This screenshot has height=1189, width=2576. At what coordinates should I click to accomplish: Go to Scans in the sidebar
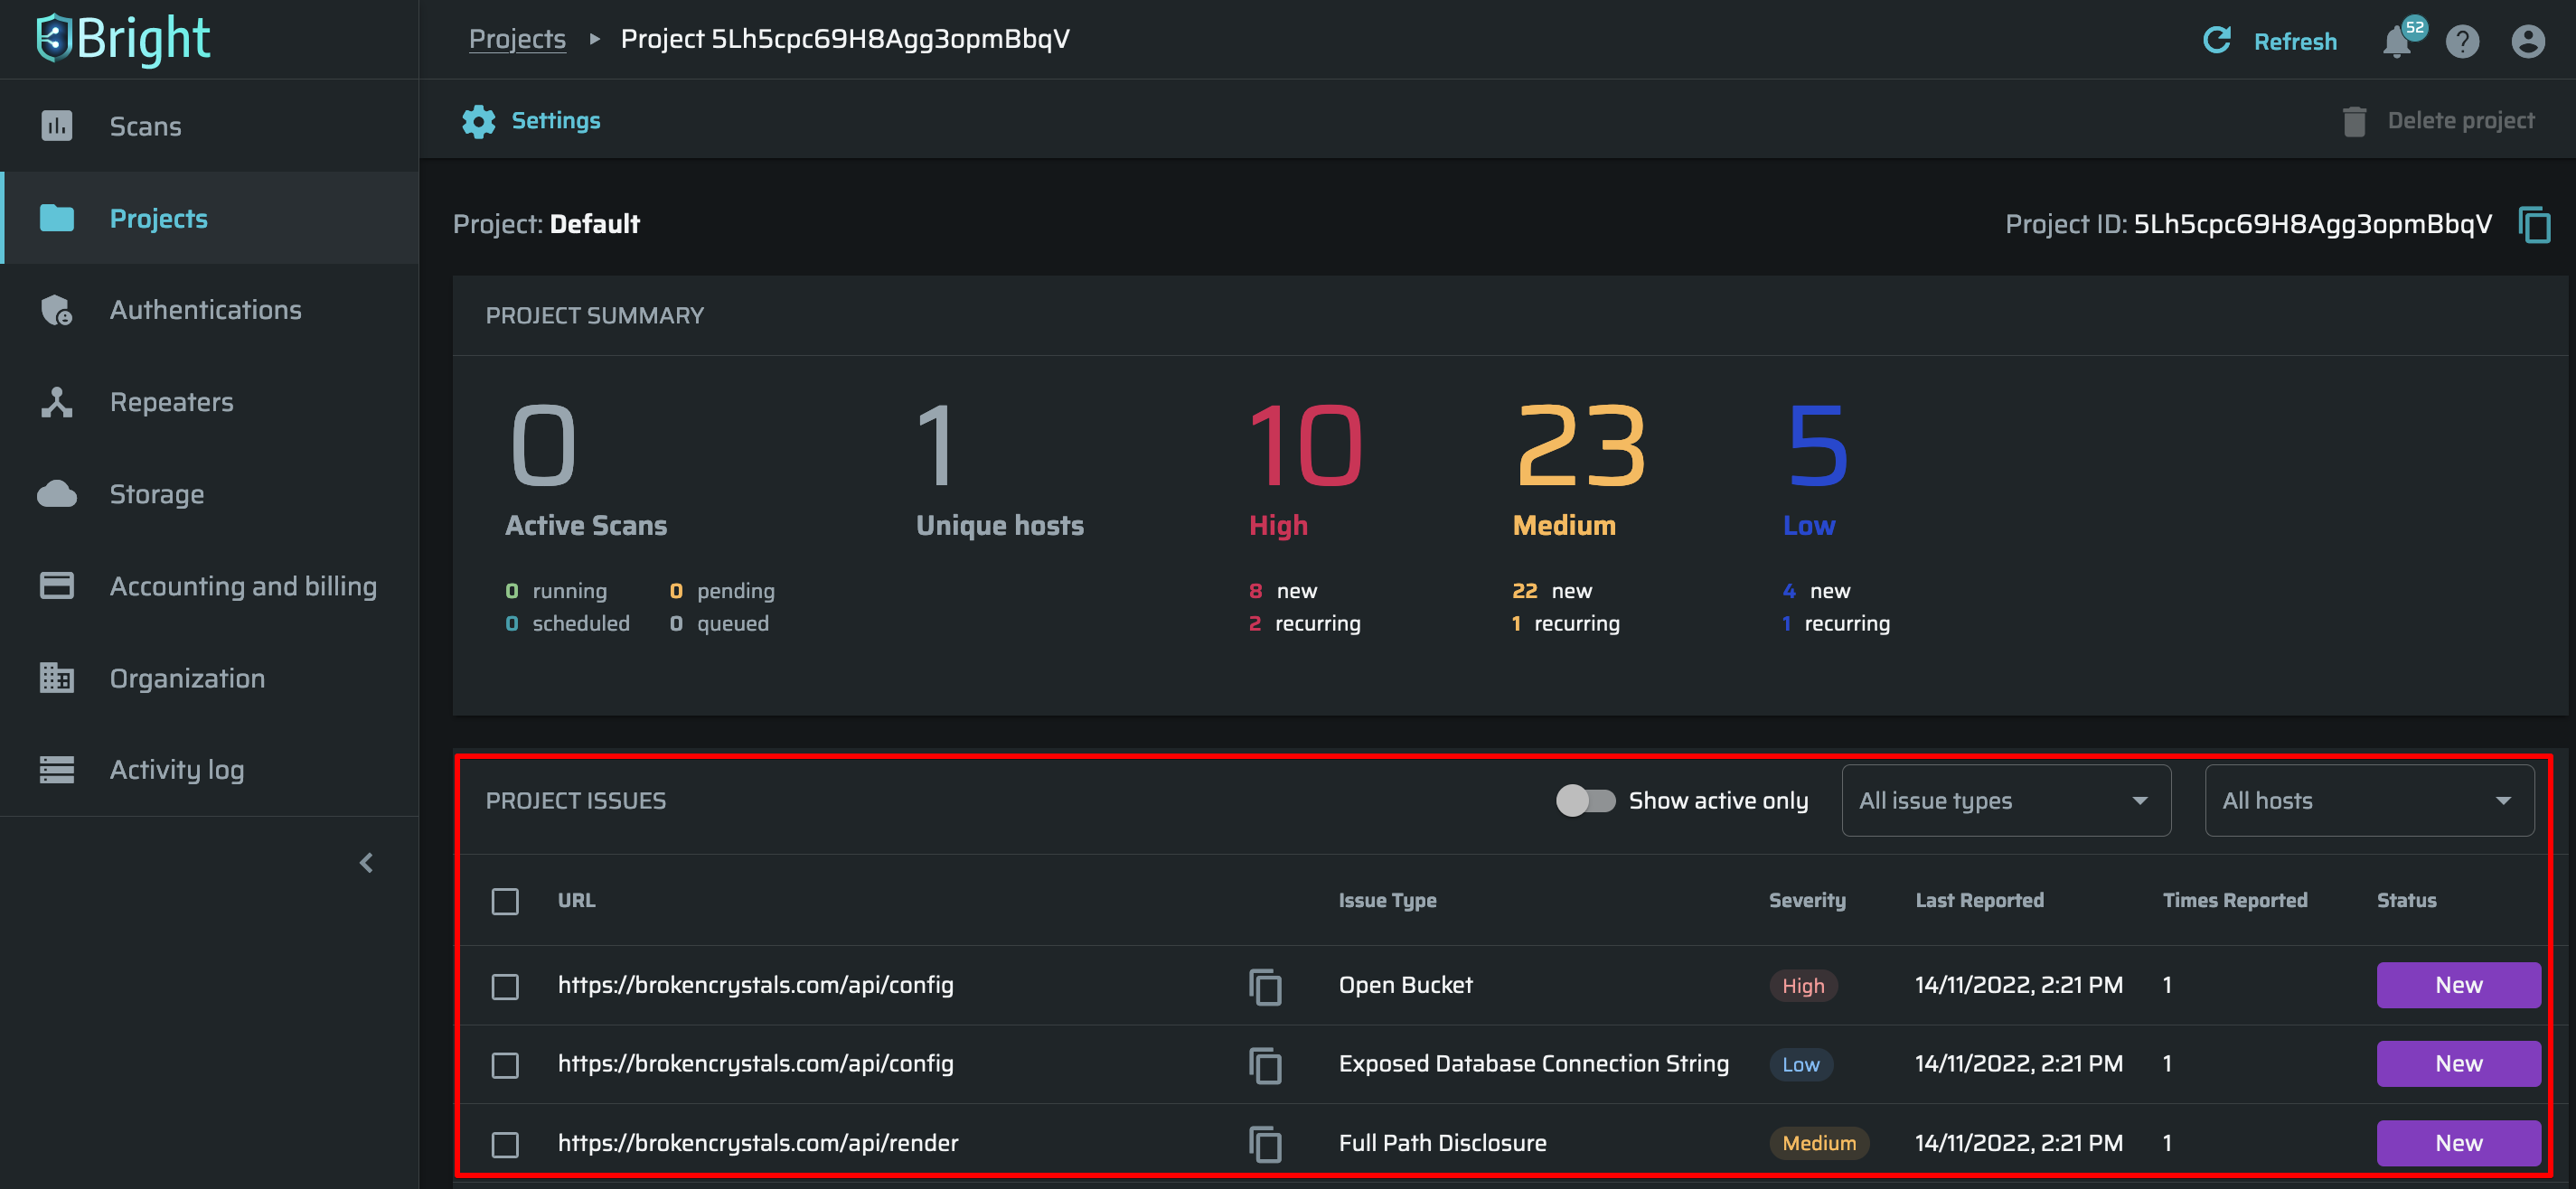pos(145,126)
